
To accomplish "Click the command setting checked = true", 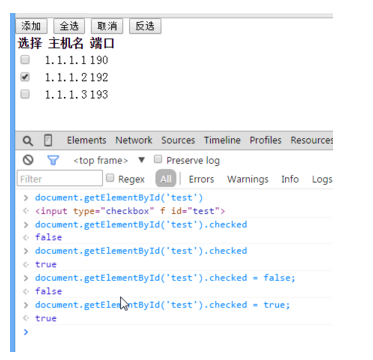I will tap(163, 305).
